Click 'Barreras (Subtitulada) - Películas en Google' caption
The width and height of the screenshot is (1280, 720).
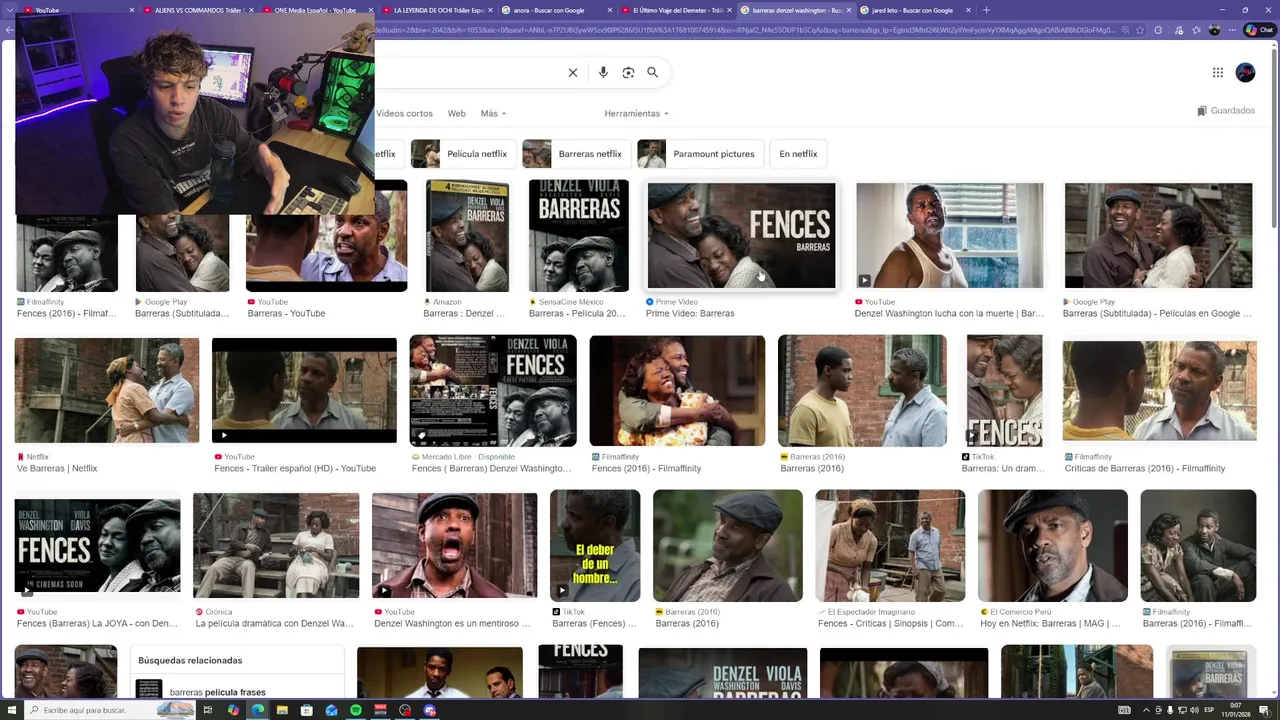pos(1157,313)
